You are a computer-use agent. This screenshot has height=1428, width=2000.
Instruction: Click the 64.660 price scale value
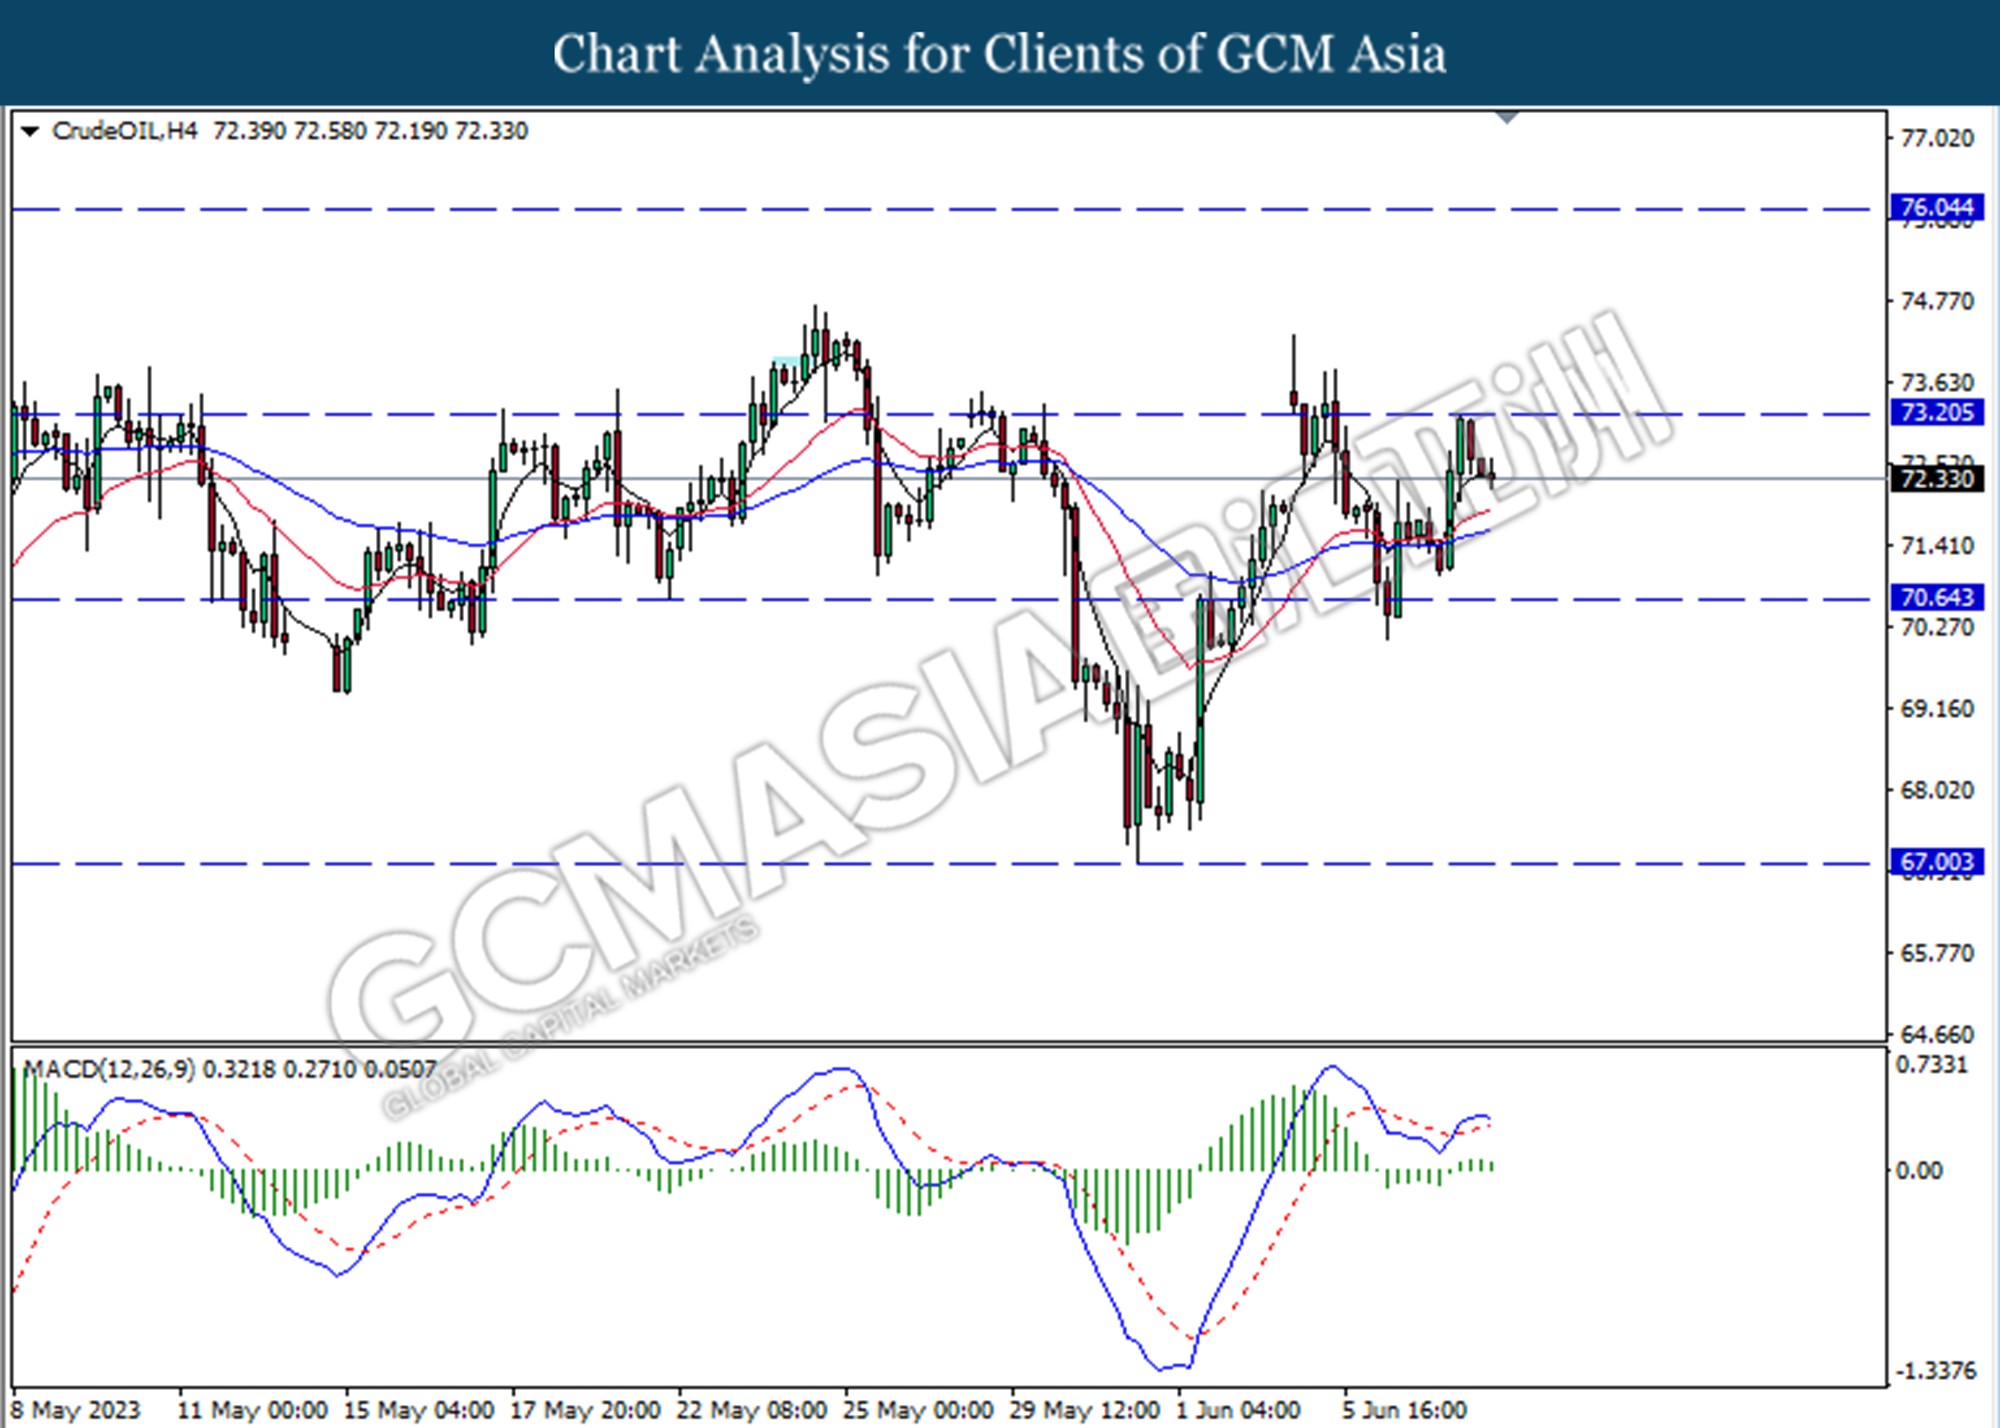coord(1937,1034)
